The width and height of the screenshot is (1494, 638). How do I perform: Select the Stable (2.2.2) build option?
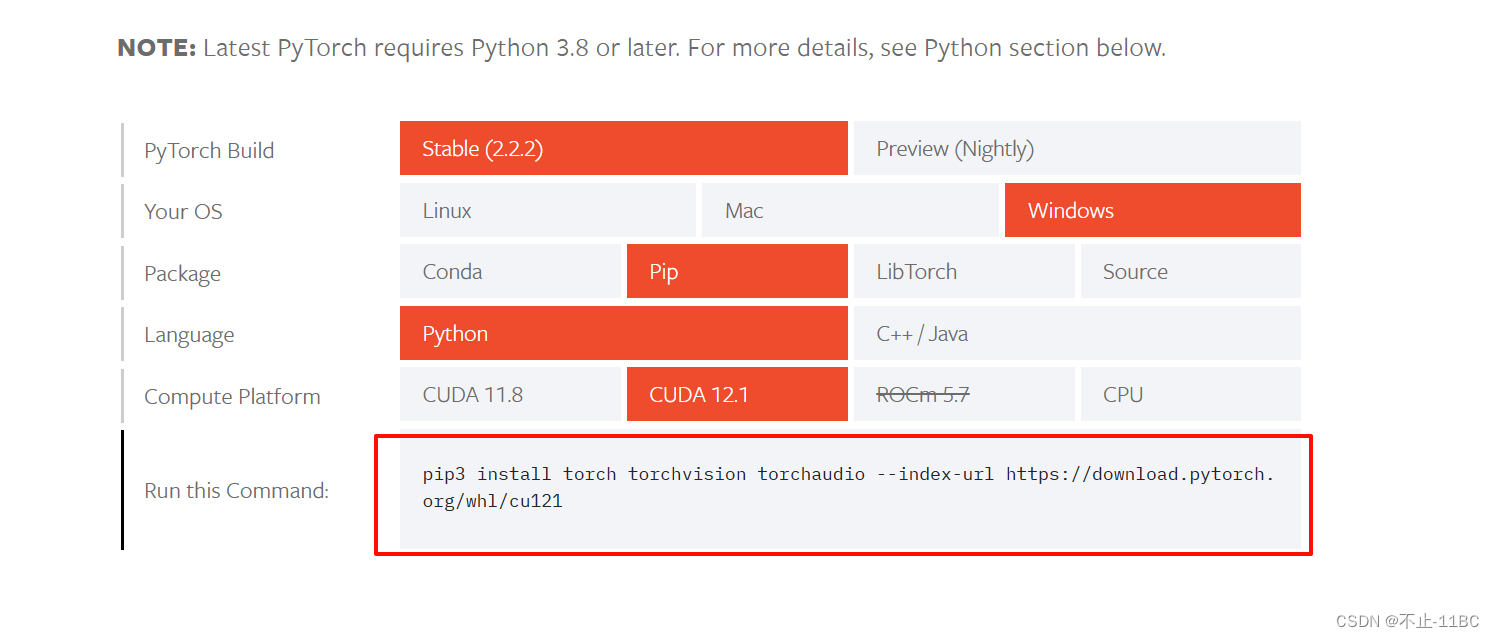click(x=623, y=148)
